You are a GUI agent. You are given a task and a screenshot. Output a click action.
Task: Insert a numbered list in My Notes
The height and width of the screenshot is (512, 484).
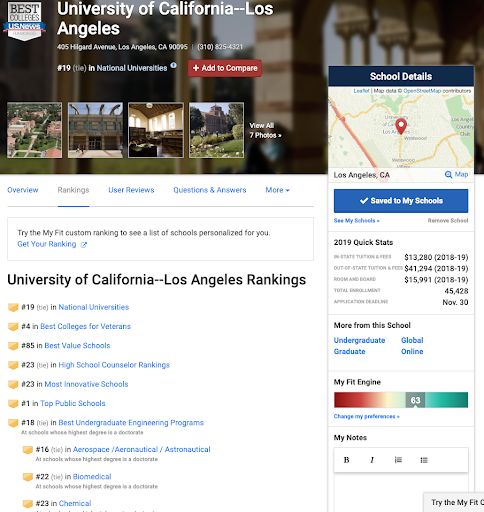(398, 460)
